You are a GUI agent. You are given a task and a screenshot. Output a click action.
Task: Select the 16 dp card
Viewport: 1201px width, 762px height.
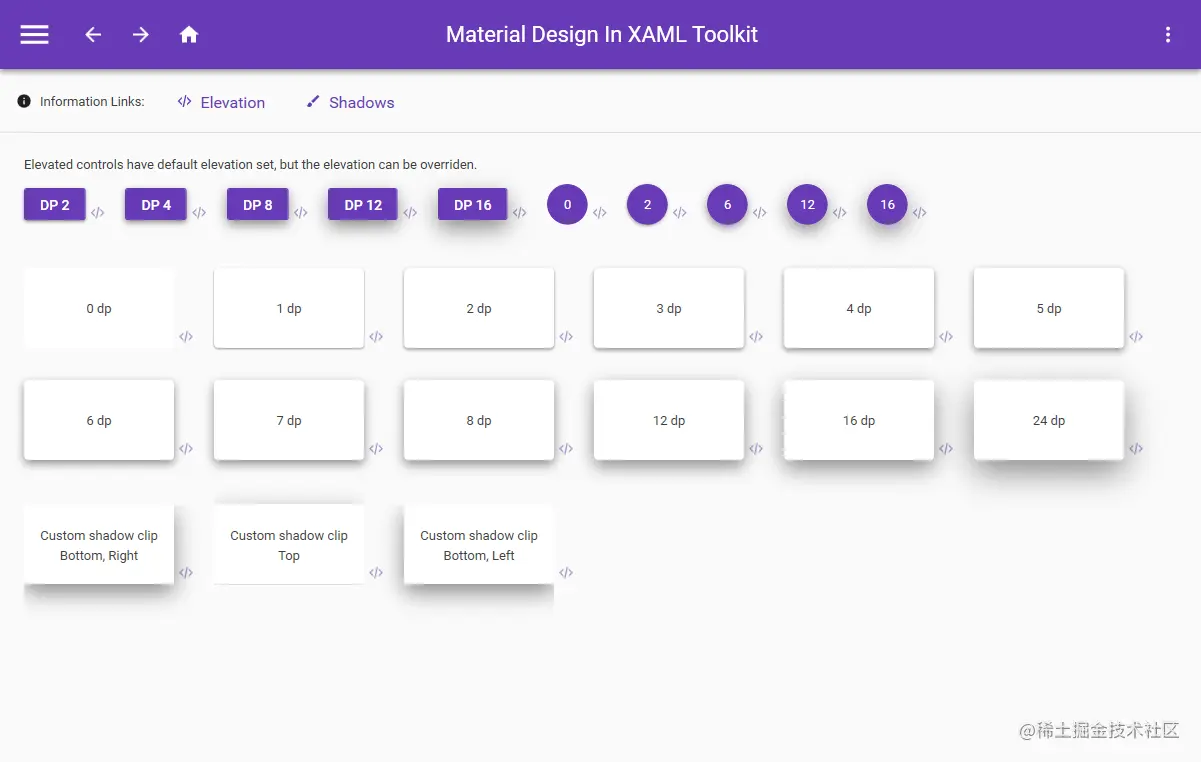coord(859,420)
